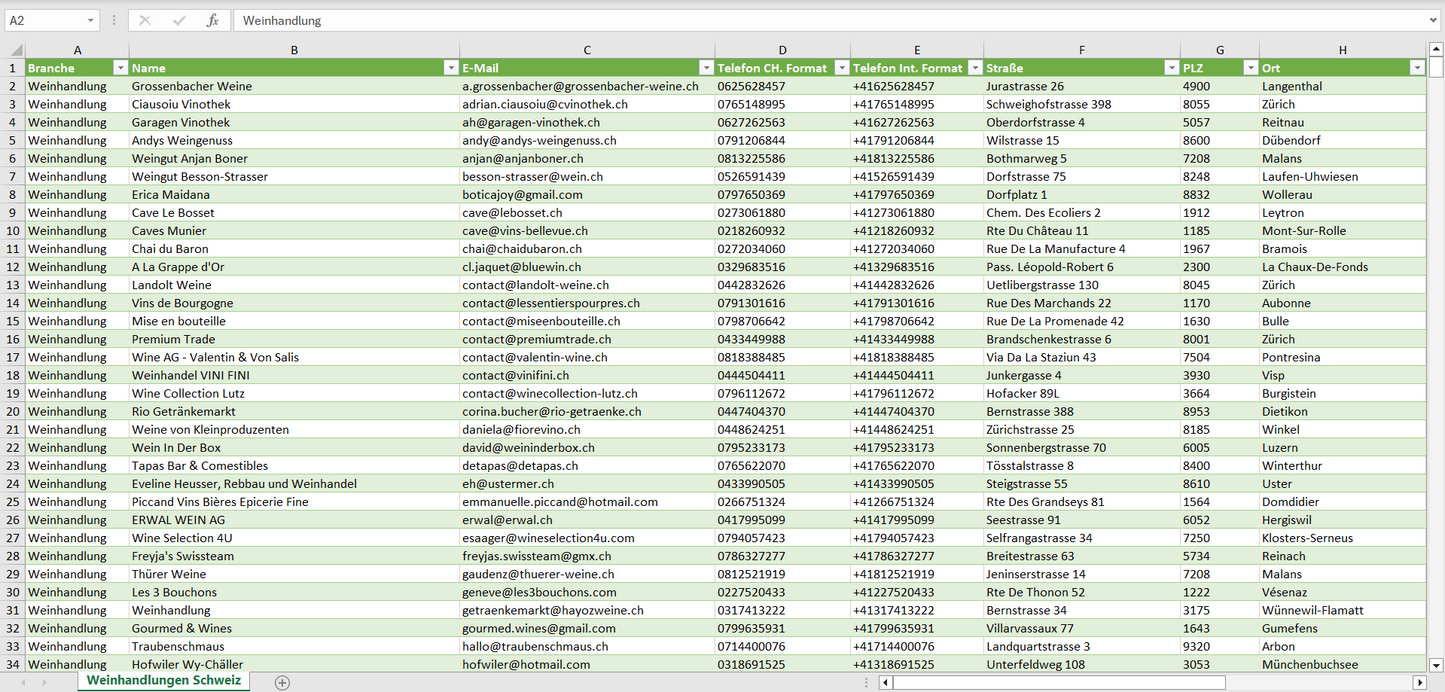The width and height of the screenshot is (1445, 692).
Task: Click the vertical scrollbar down arrow
Action: pyautogui.click(x=1436, y=664)
